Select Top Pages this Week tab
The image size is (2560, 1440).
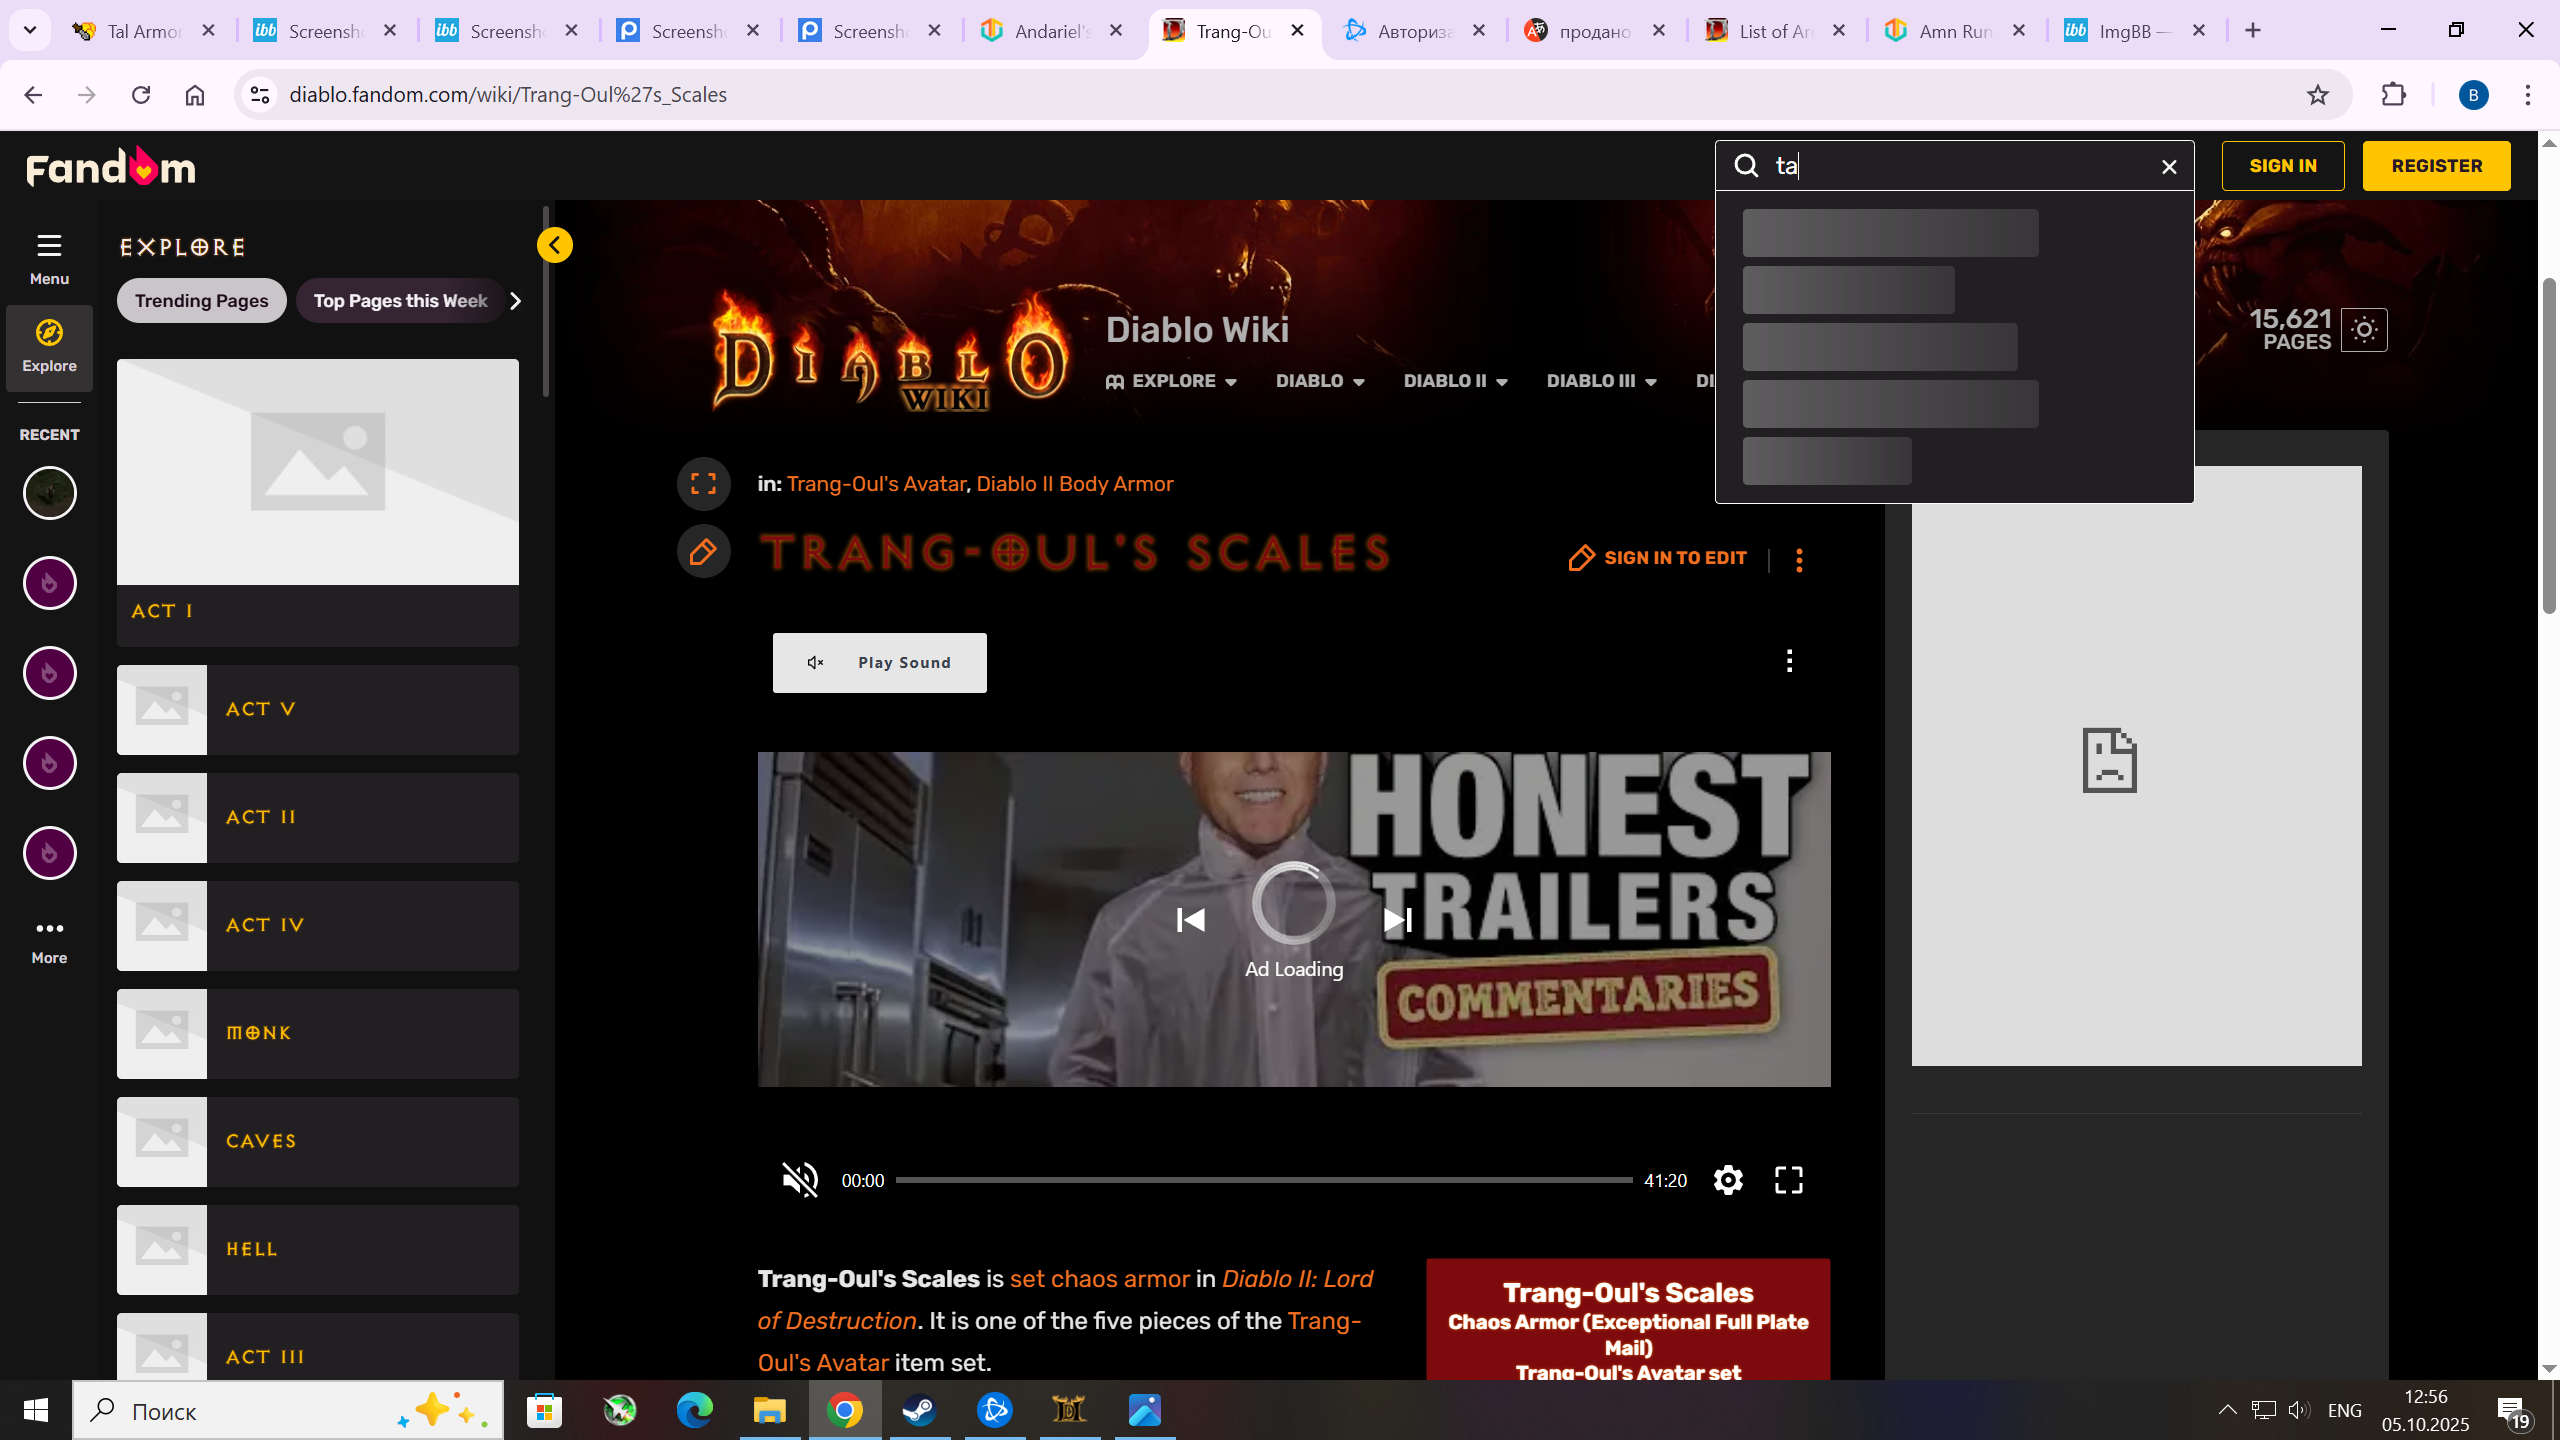pos(401,301)
